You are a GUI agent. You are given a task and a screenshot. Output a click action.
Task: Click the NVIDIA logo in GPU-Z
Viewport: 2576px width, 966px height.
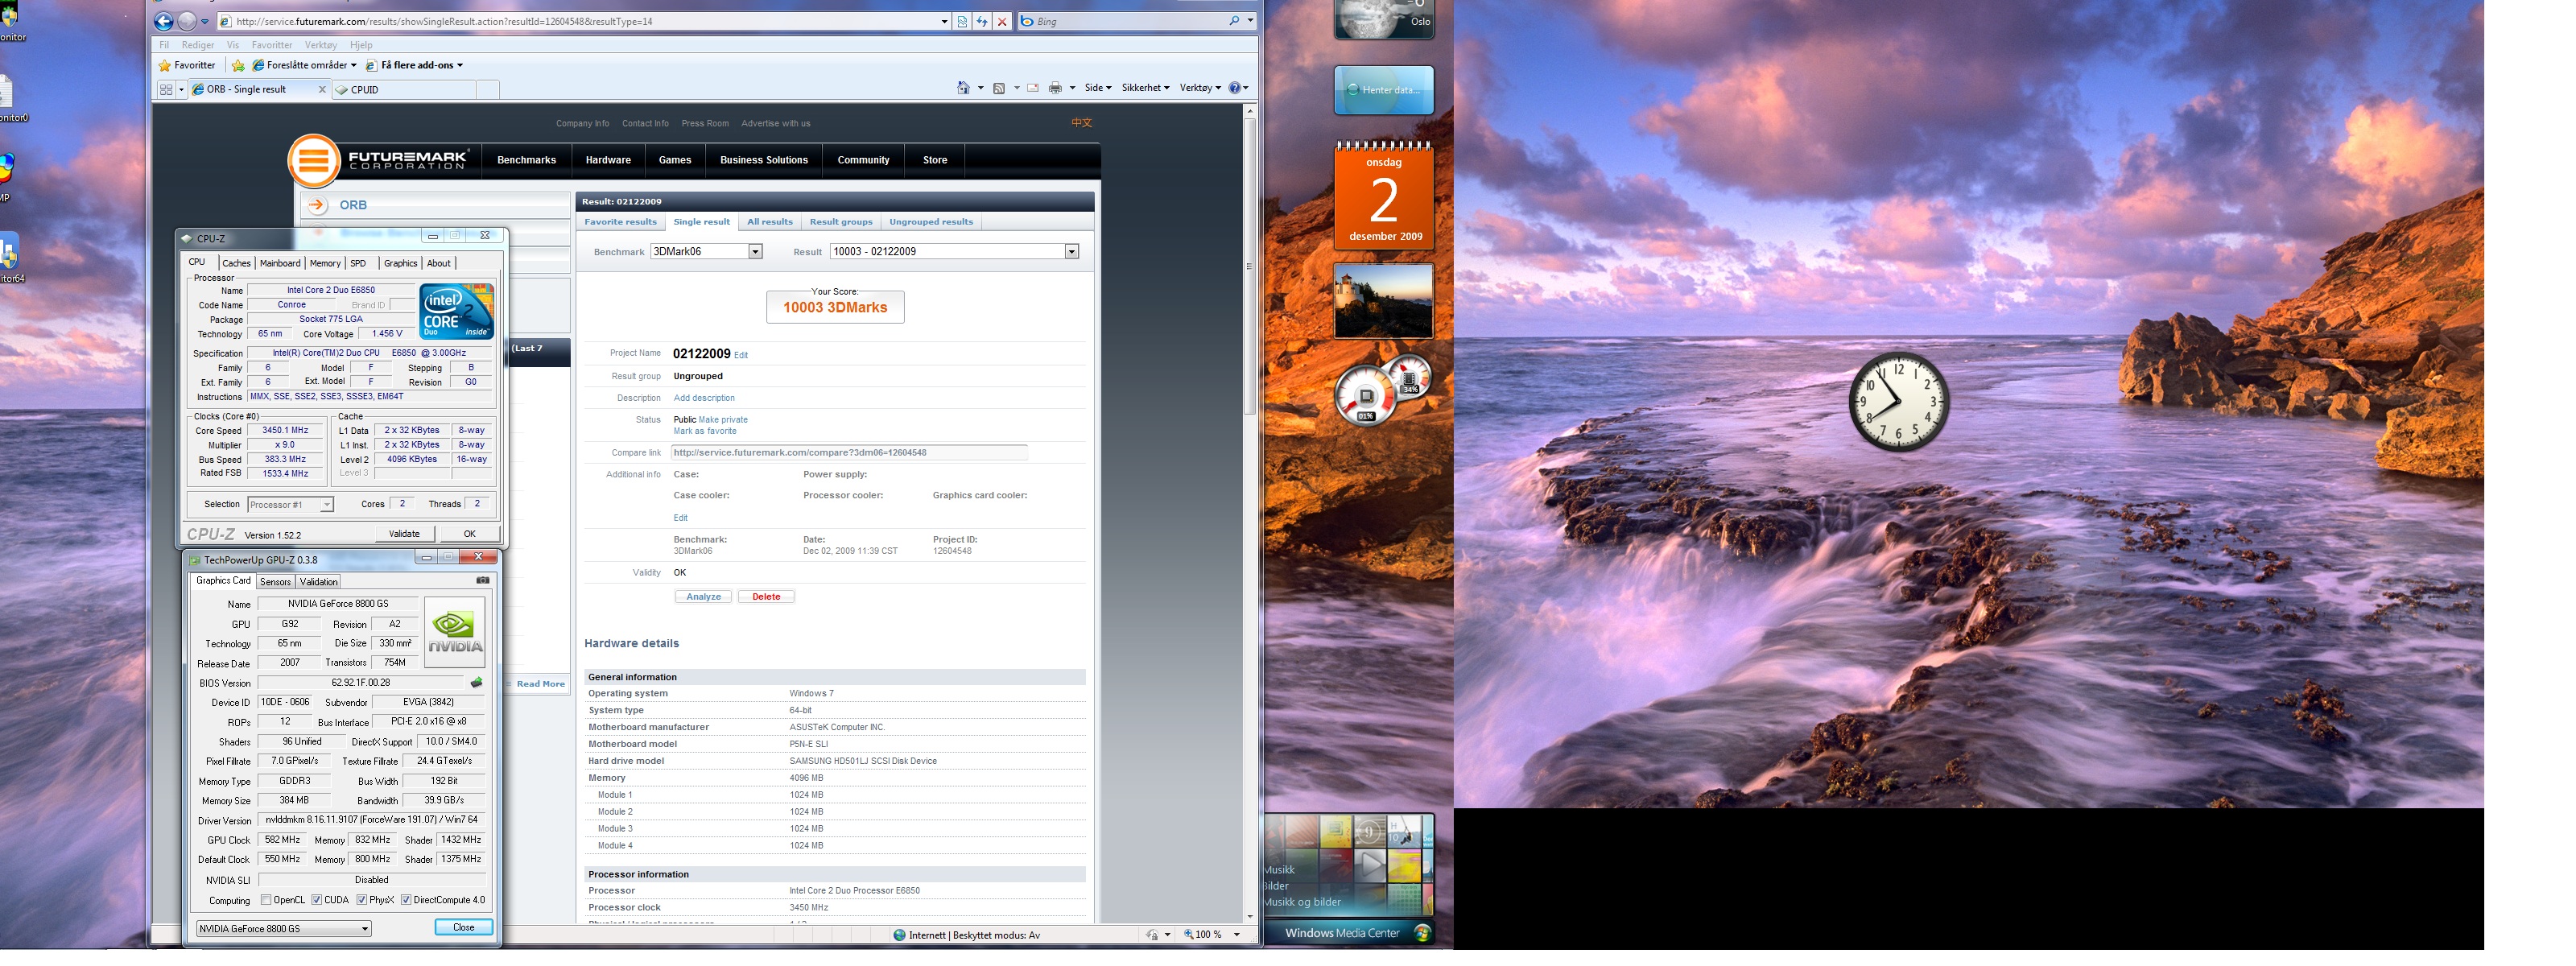pos(455,632)
